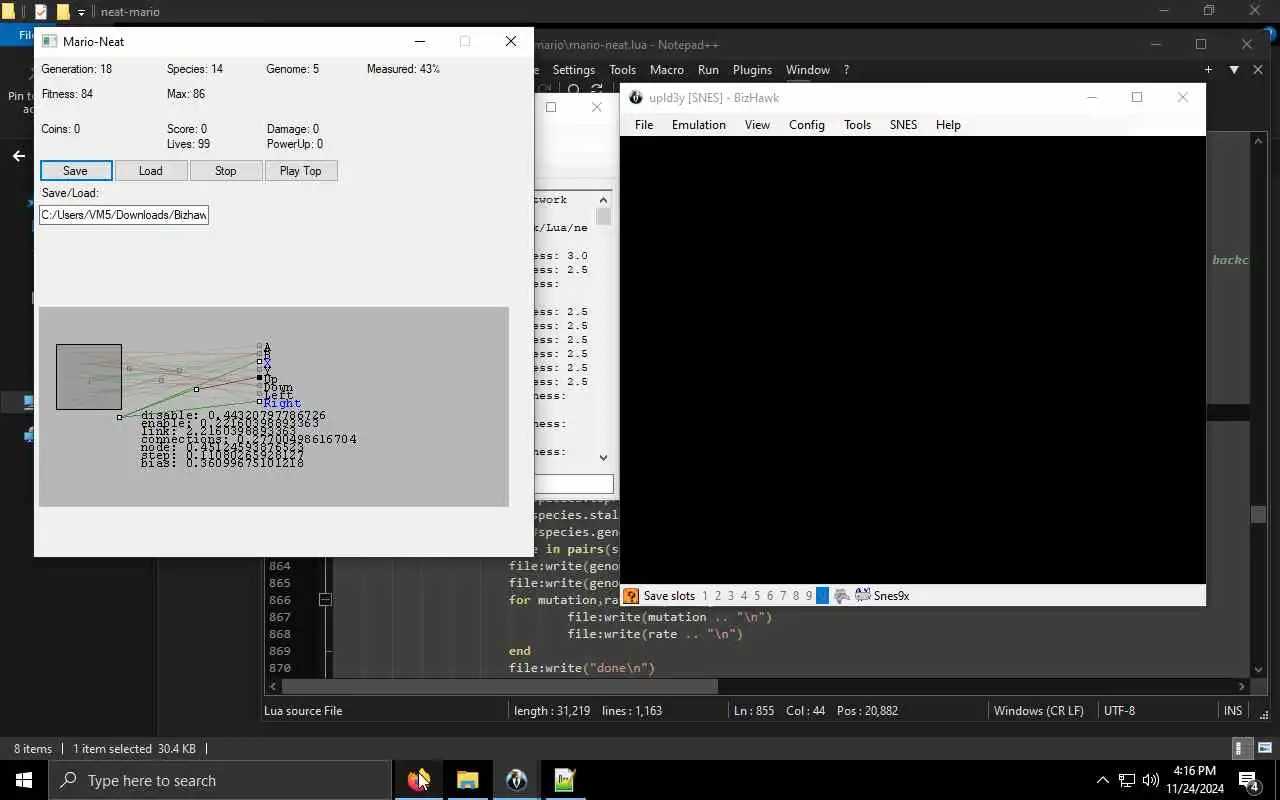Open BizHawk Tools menu
The image size is (1280, 800).
point(858,125)
